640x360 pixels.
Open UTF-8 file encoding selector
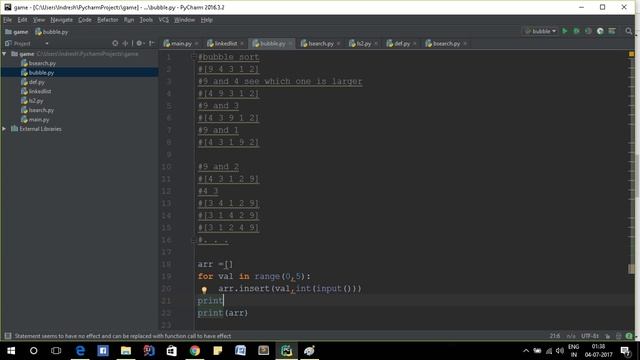tap(590, 336)
